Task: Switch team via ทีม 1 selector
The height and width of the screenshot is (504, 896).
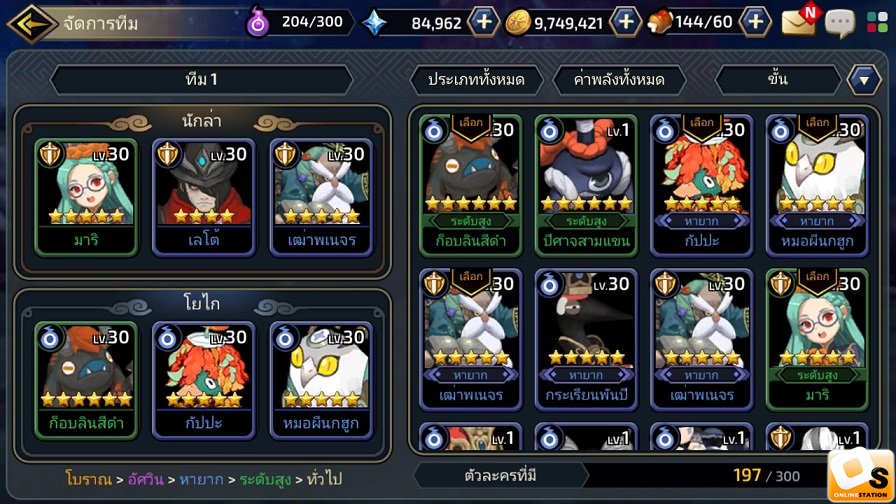Action: coord(202,79)
